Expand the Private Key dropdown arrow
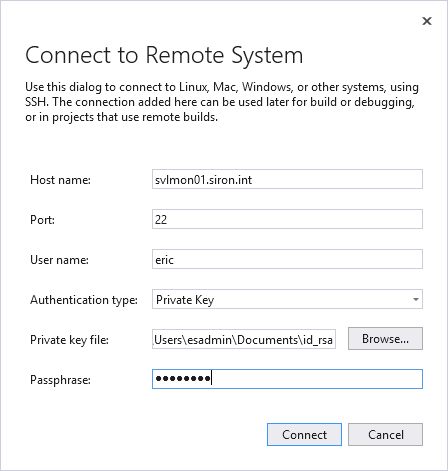448x471 pixels. point(416,299)
